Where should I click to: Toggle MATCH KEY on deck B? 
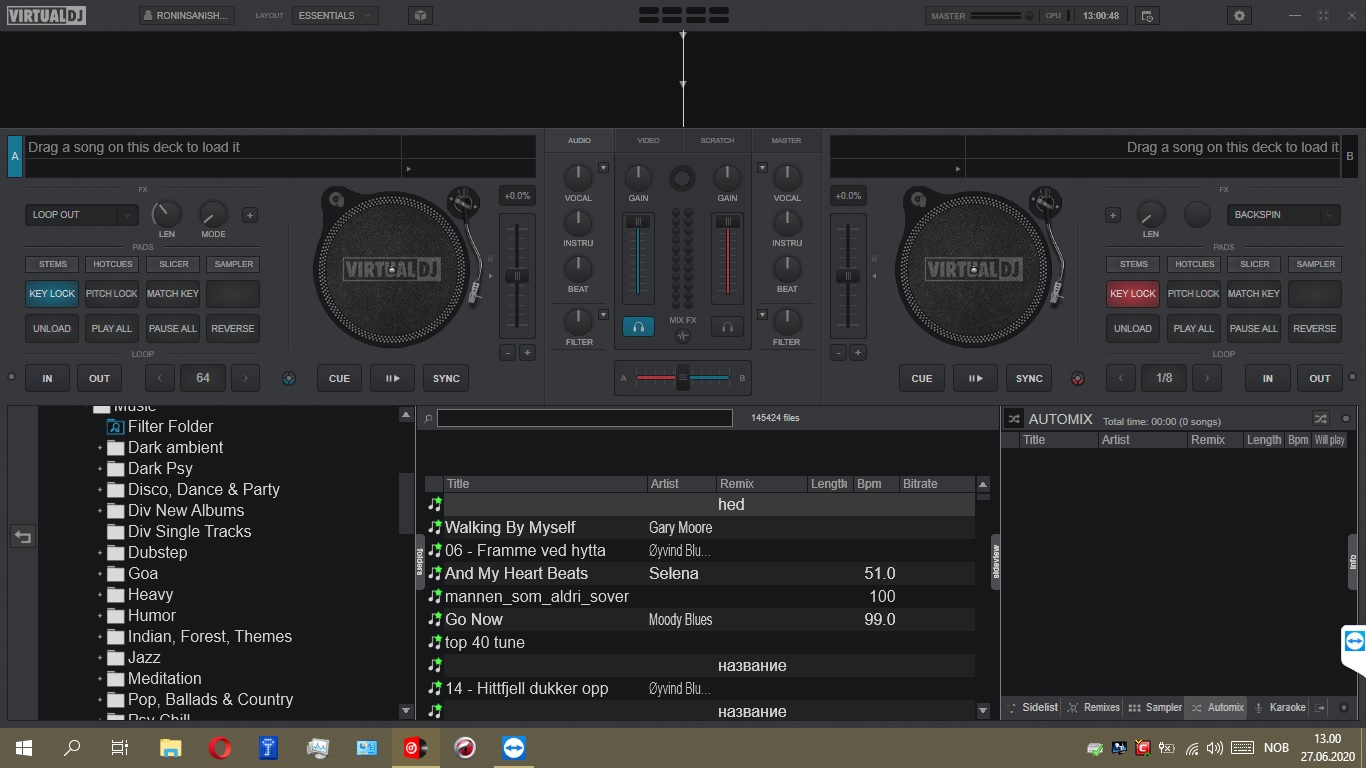click(1254, 294)
